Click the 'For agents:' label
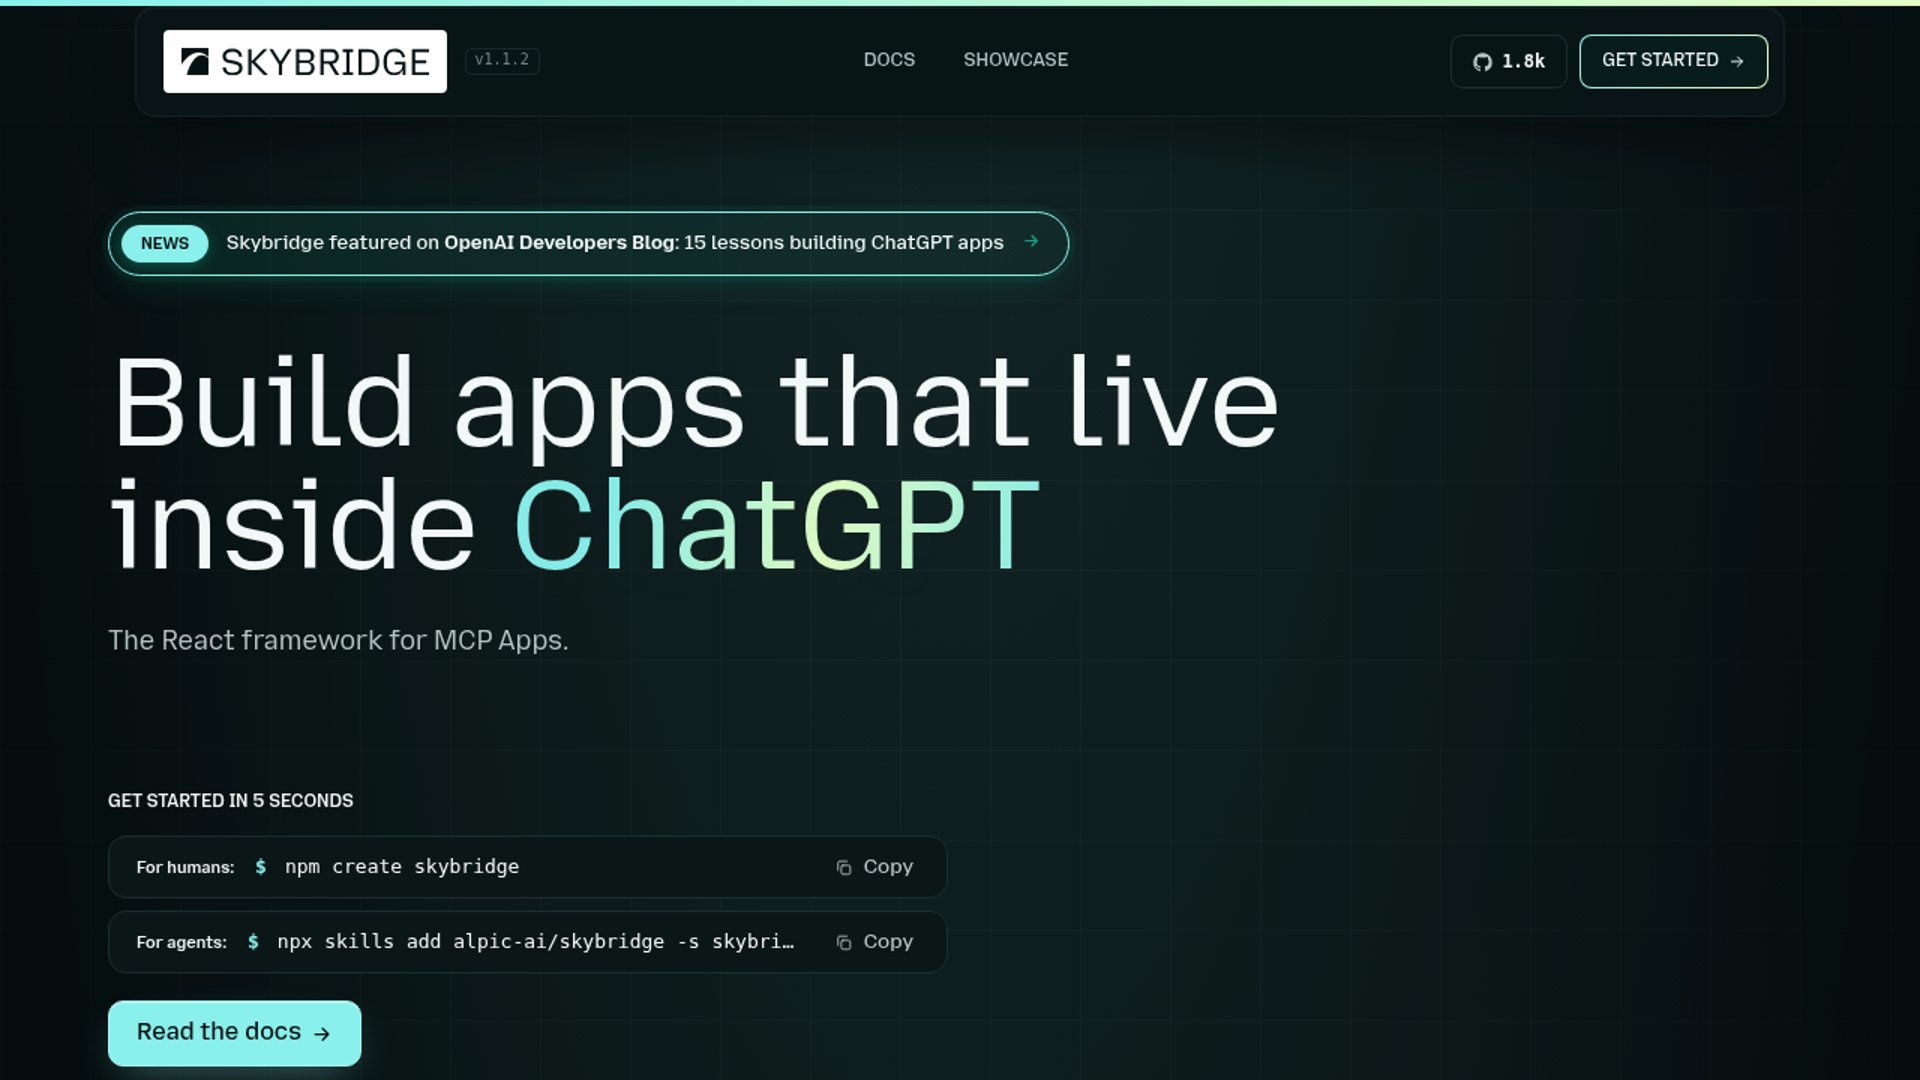 pyautogui.click(x=181, y=942)
